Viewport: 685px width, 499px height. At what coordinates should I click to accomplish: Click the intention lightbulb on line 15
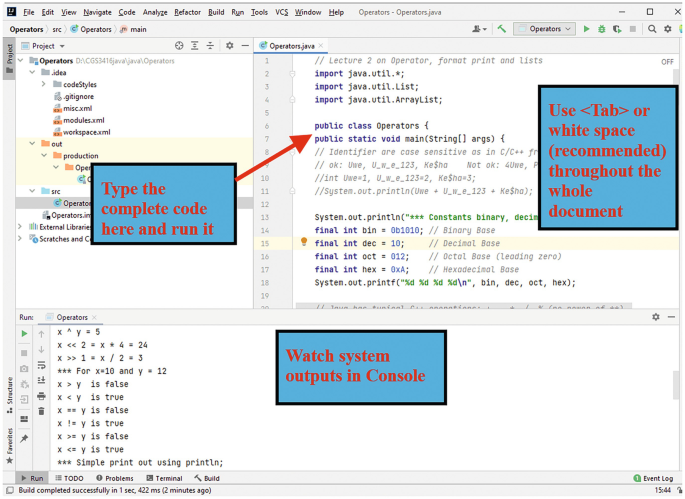click(x=304, y=242)
